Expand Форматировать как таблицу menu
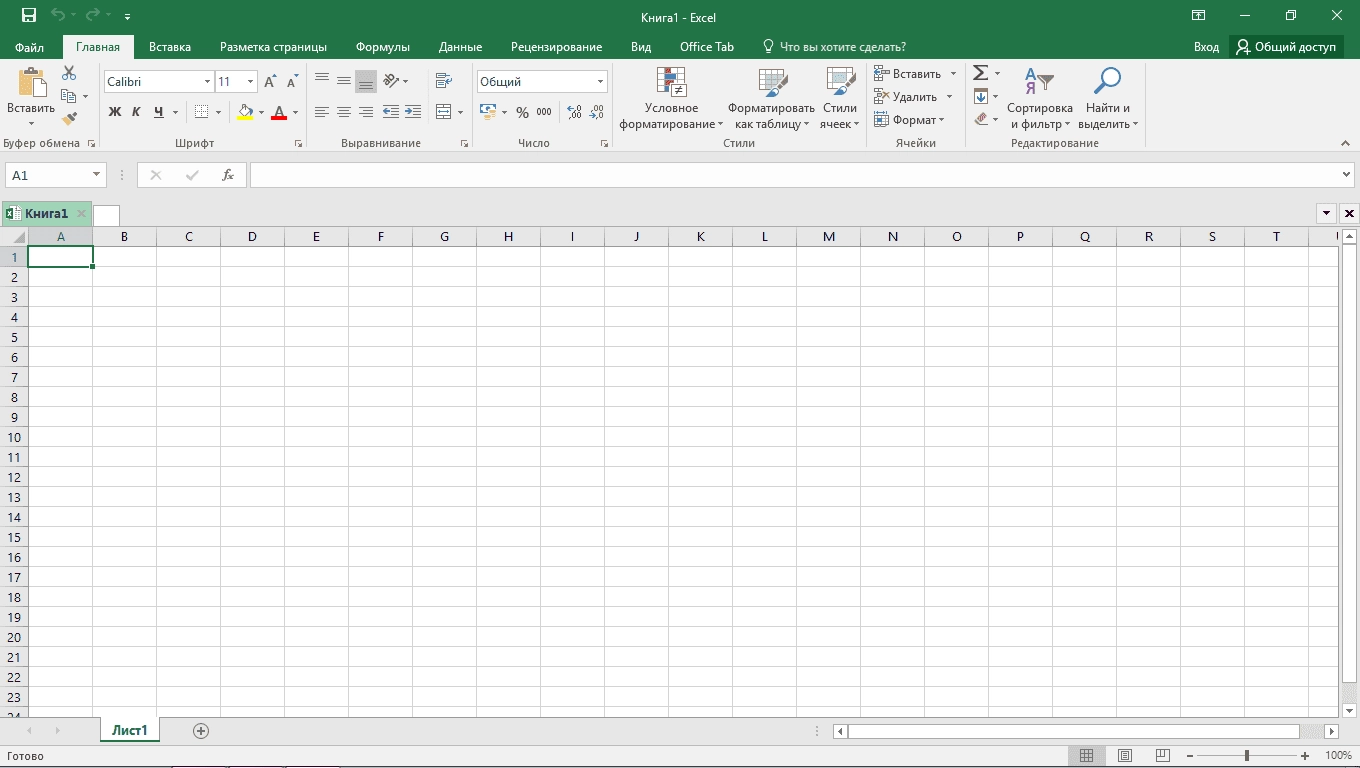 pyautogui.click(x=771, y=98)
